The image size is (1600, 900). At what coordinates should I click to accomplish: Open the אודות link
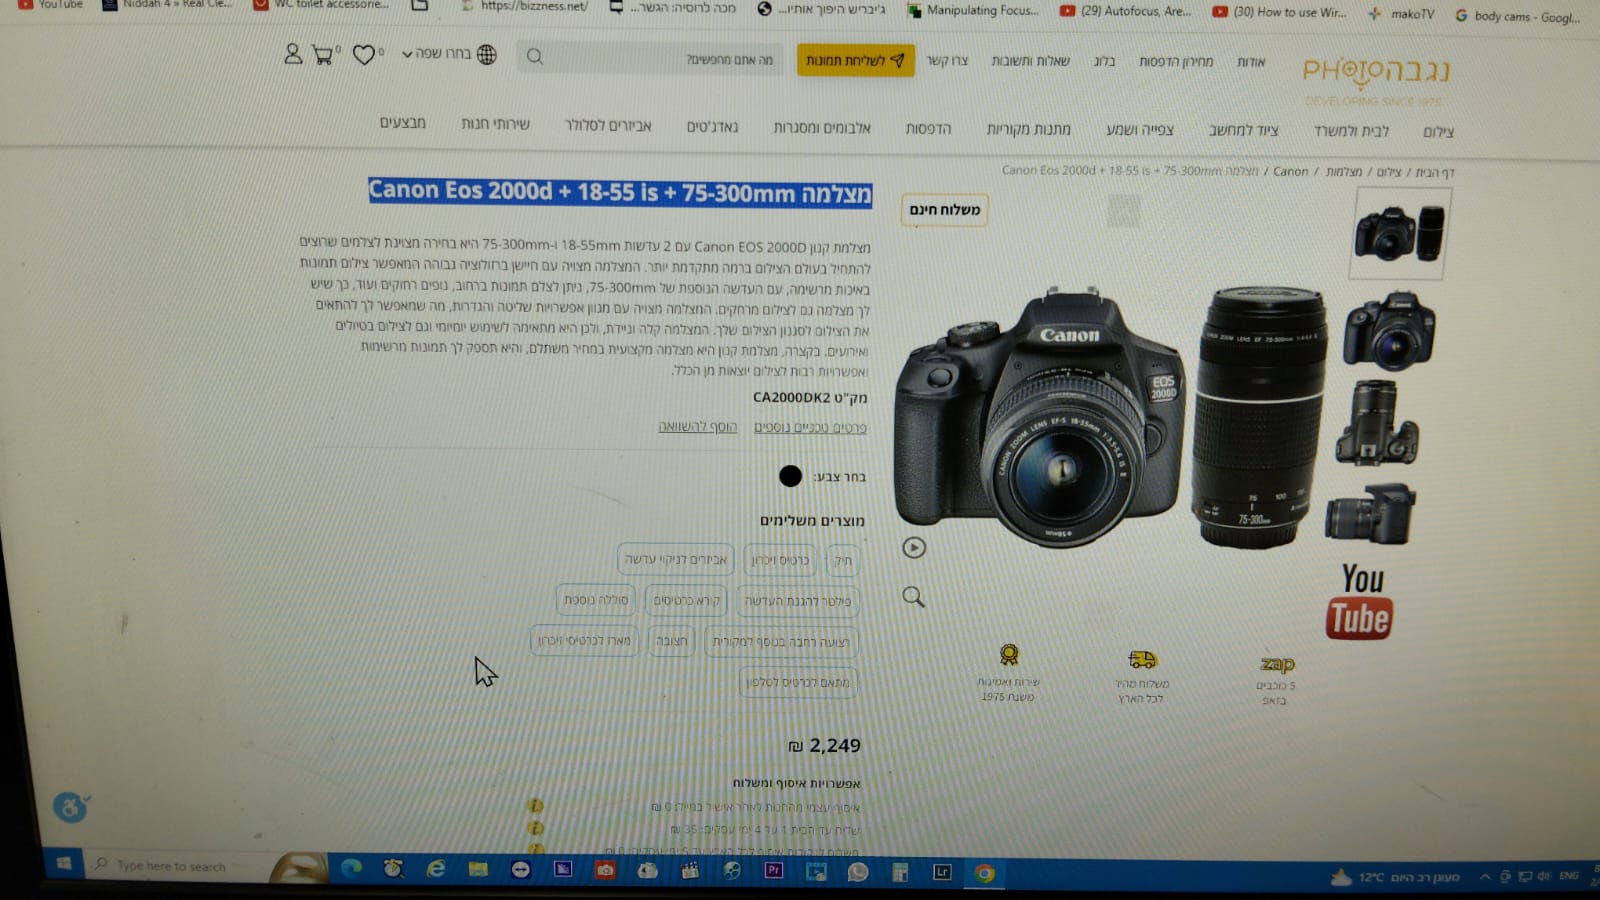pyautogui.click(x=1251, y=62)
